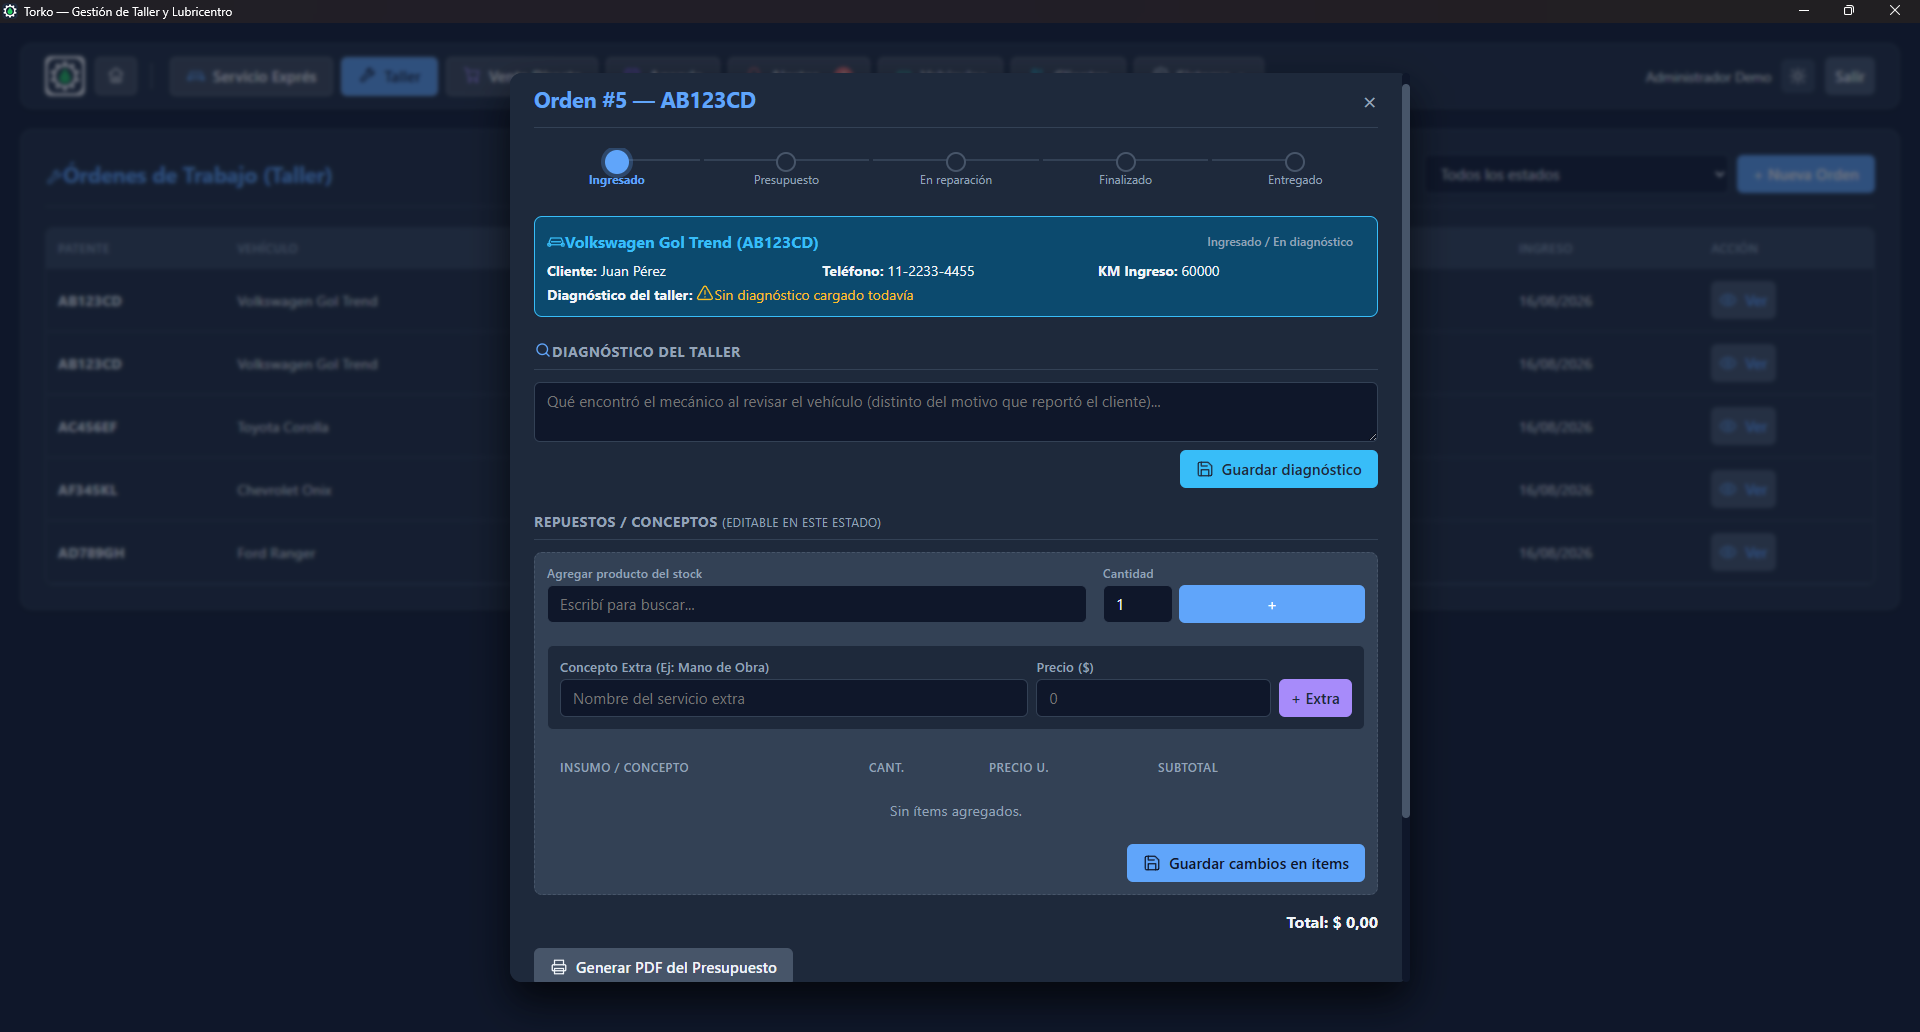Generate the Presupuesto PDF

[663, 966]
